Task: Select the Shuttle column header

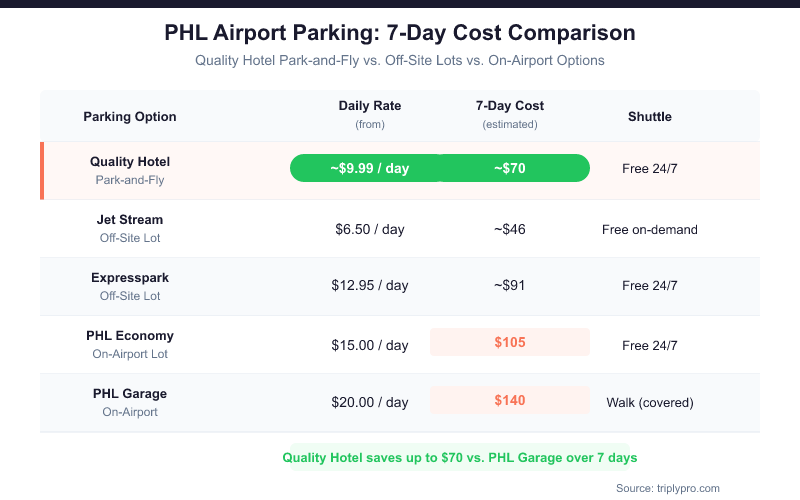Action: click(x=650, y=116)
